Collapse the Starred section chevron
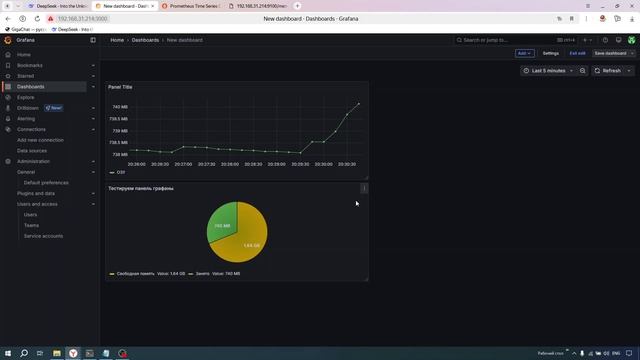This screenshot has width=640, height=360. (93, 76)
